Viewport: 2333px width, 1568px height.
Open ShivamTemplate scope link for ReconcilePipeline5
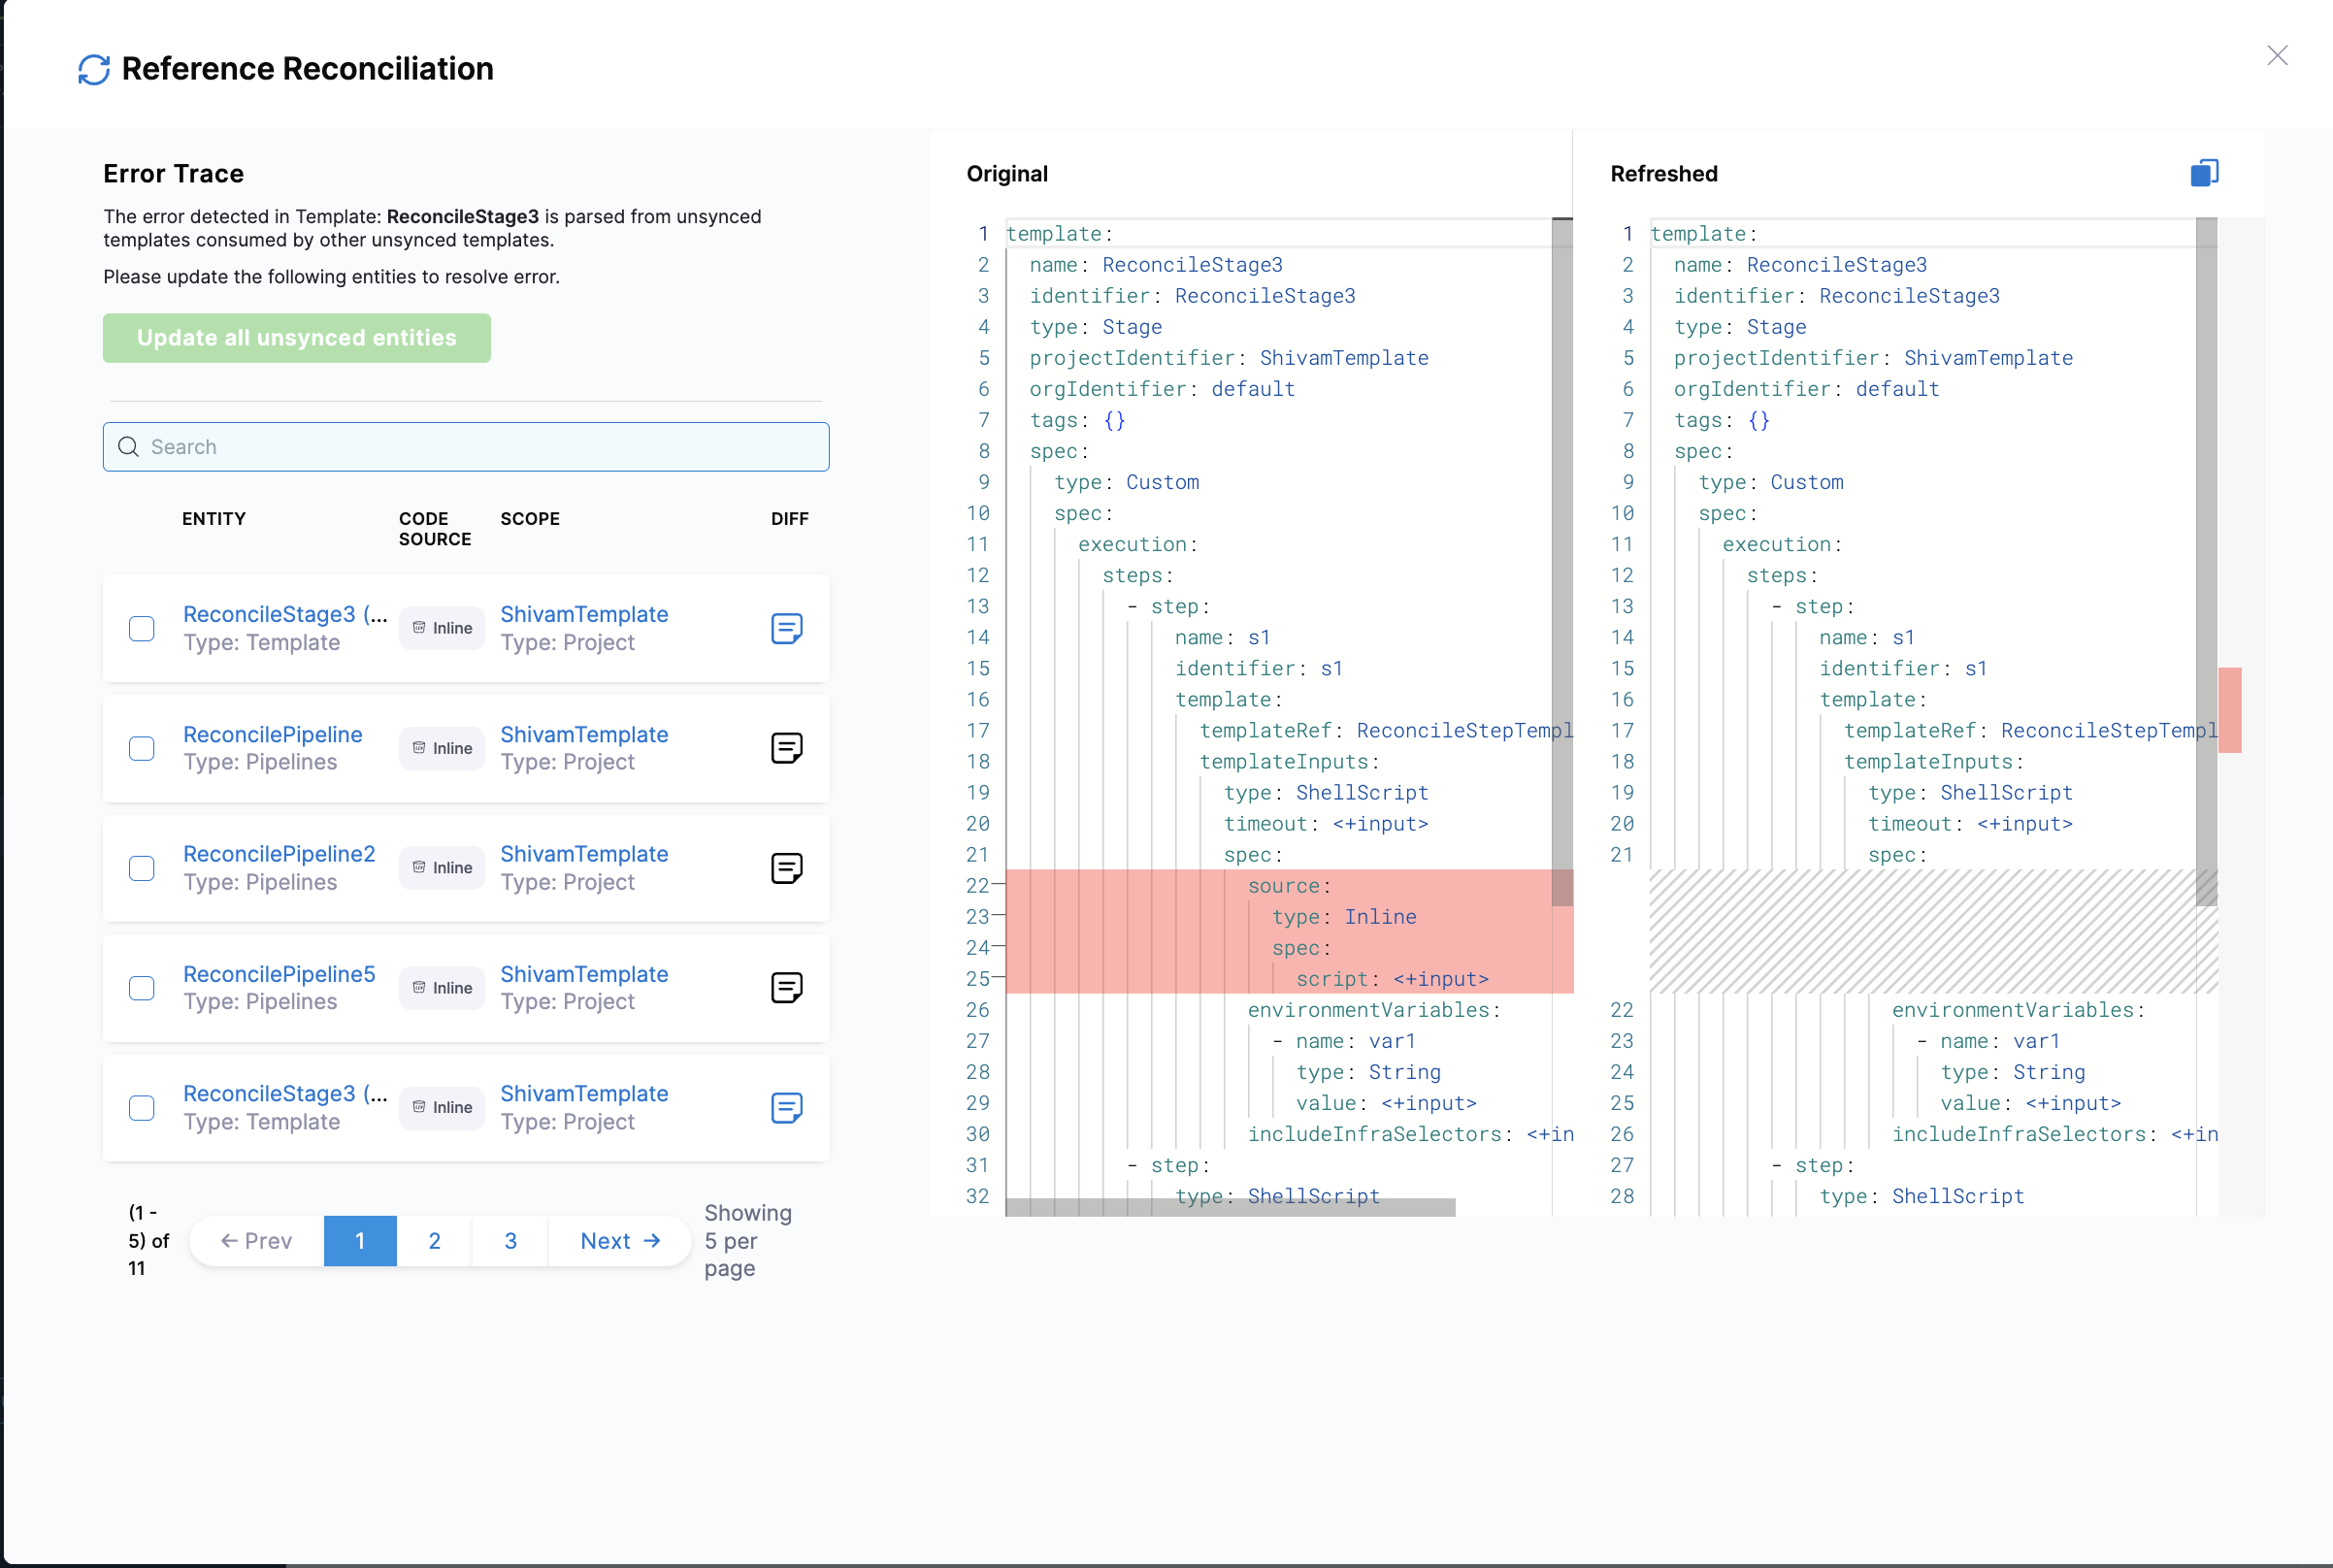pyautogui.click(x=584, y=974)
